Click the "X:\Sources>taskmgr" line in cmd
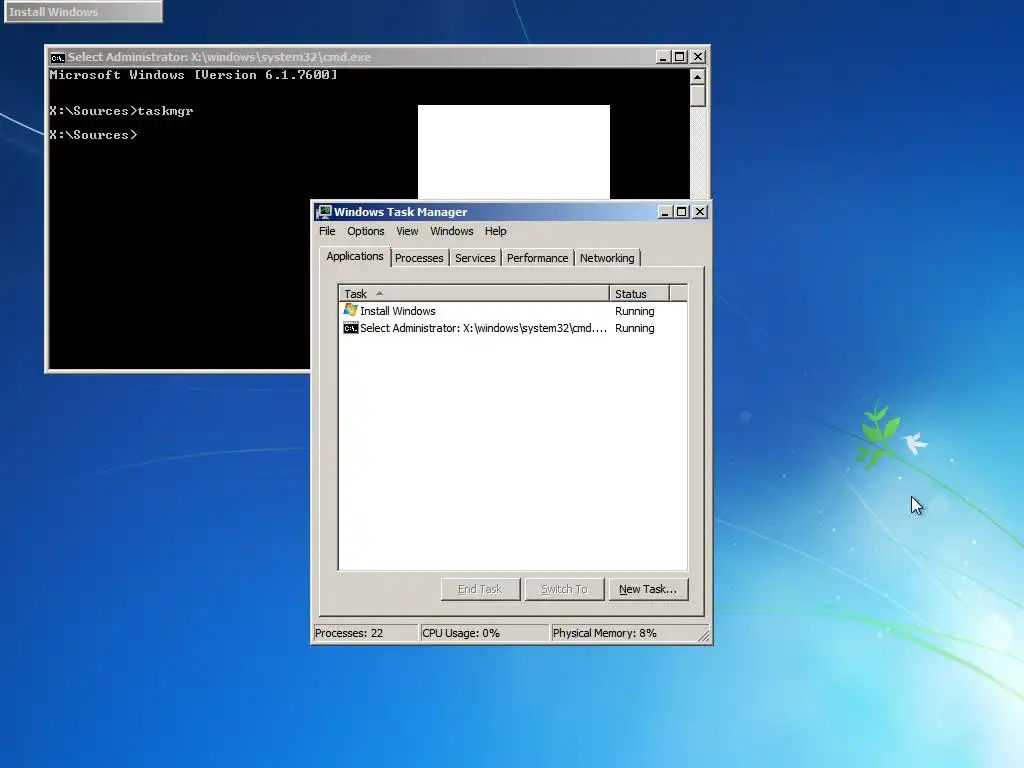 121,111
